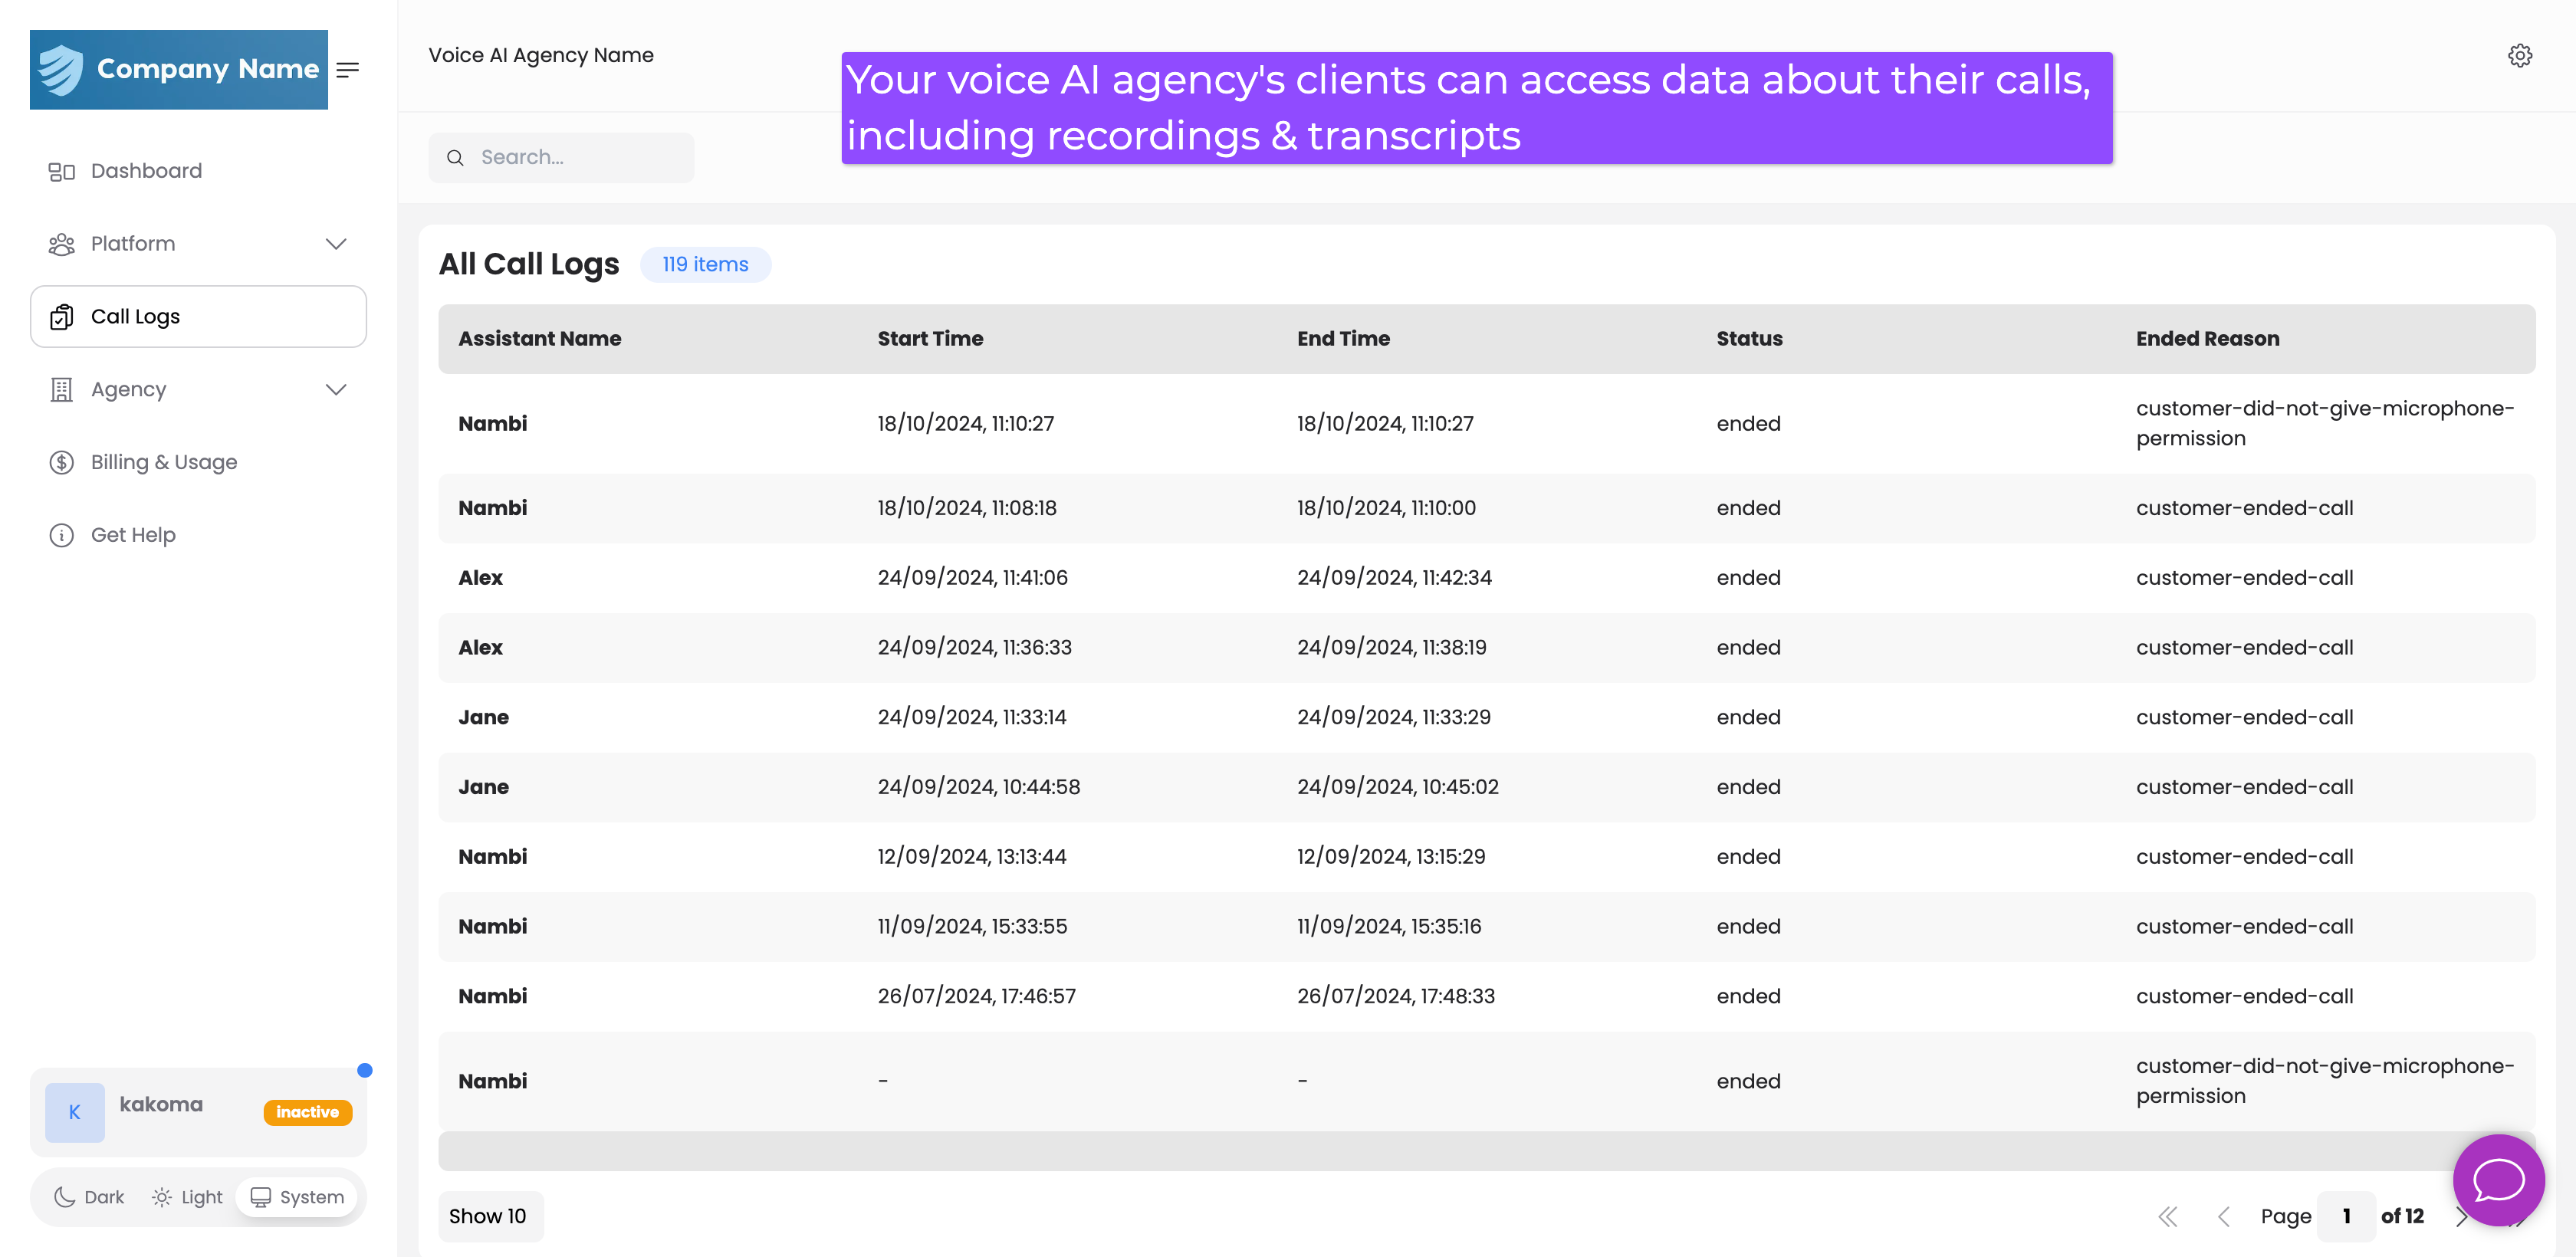Select System theme option
The image size is (2576, 1257).
(297, 1197)
